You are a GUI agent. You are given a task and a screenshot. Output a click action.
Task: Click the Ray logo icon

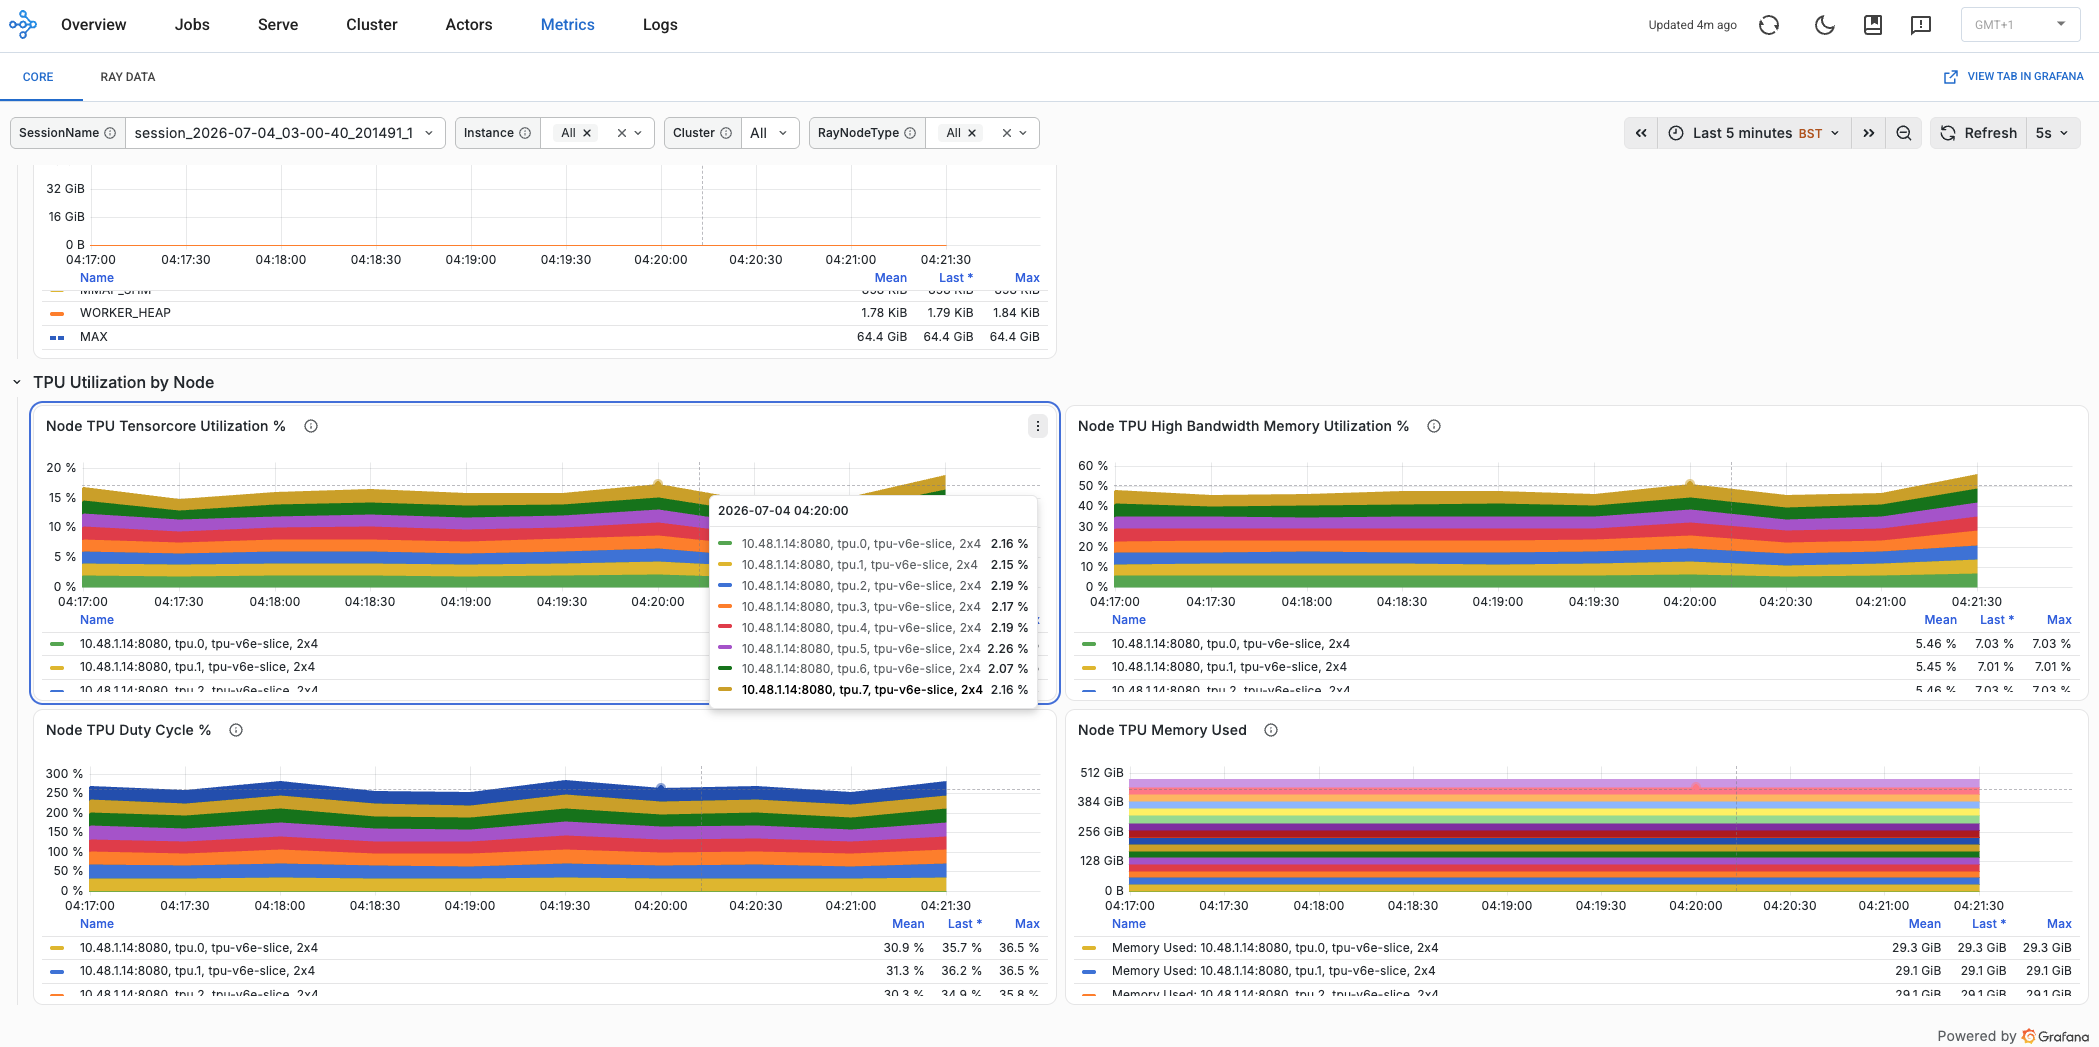[x=23, y=25]
